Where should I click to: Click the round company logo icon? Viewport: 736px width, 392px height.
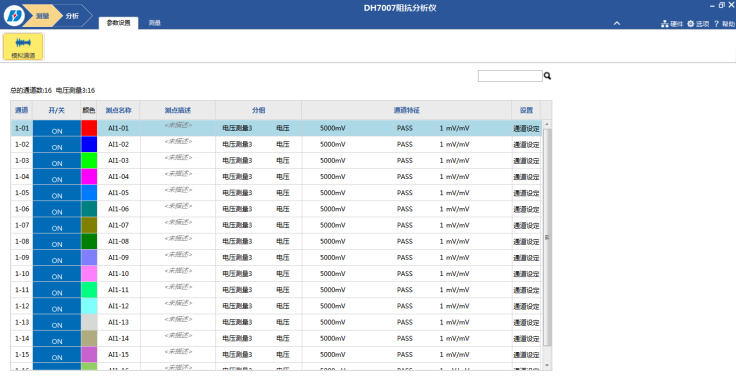point(14,15)
